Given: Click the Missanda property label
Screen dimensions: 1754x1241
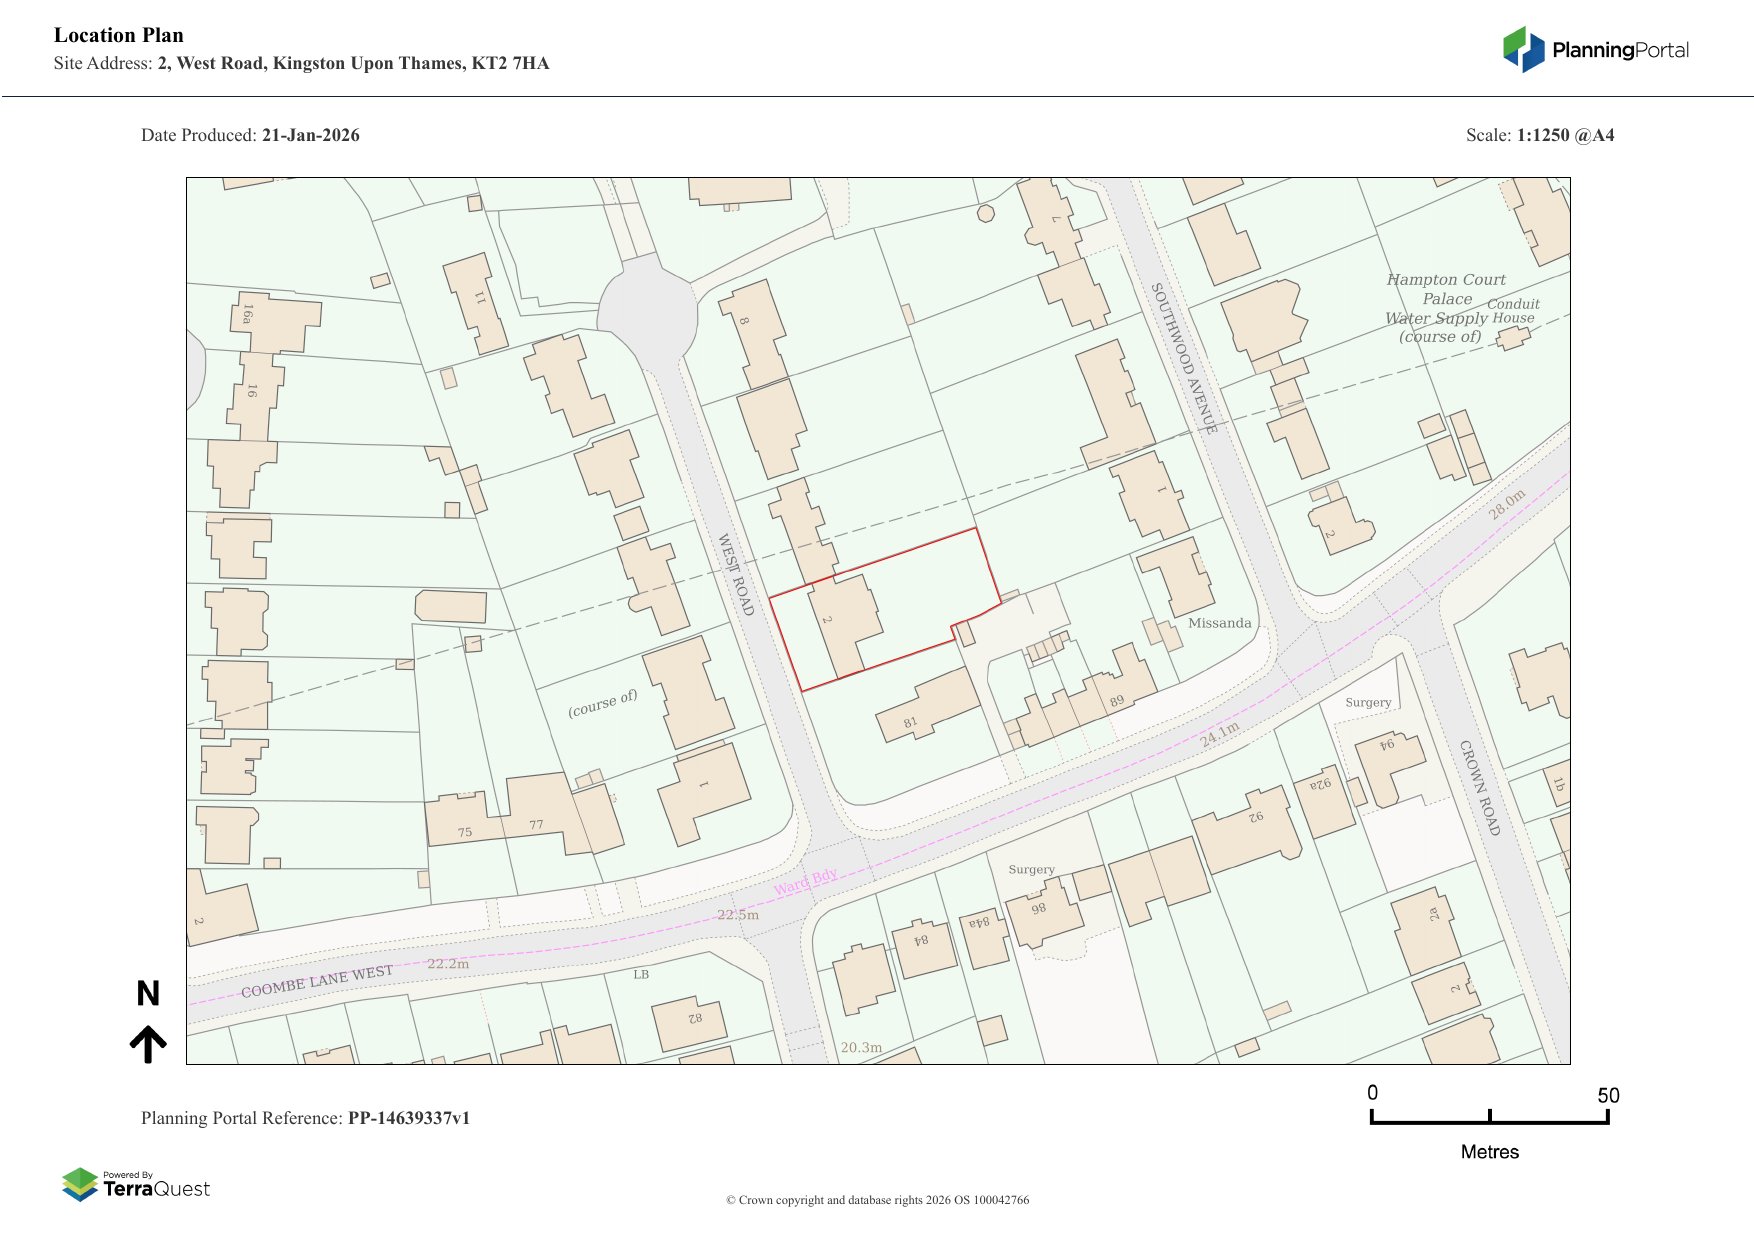Looking at the screenshot, I should (x=1219, y=623).
